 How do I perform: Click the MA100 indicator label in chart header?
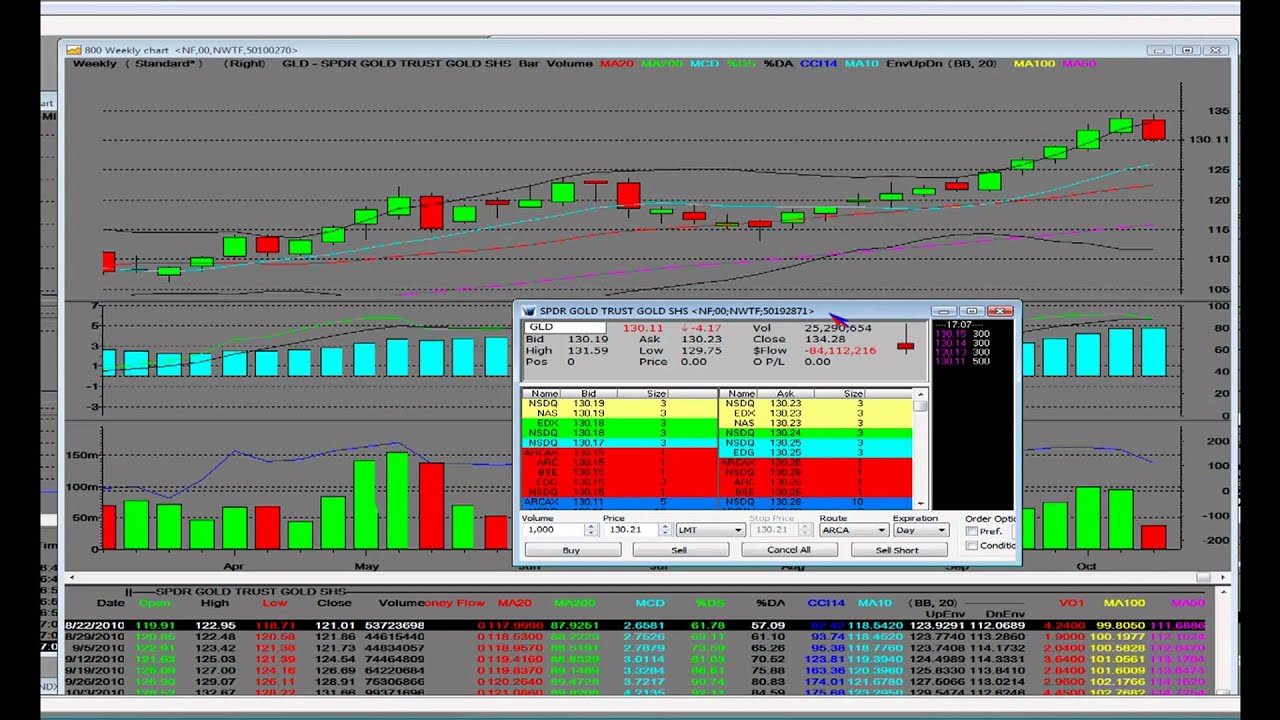pyautogui.click(x=1034, y=64)
